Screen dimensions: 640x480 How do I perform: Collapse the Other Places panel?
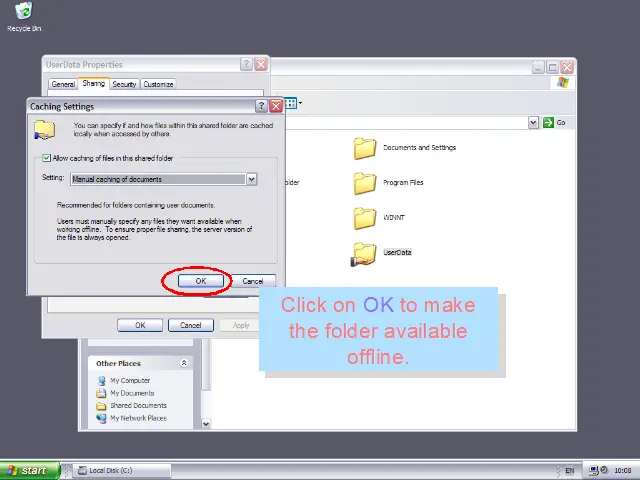(184, 363)
